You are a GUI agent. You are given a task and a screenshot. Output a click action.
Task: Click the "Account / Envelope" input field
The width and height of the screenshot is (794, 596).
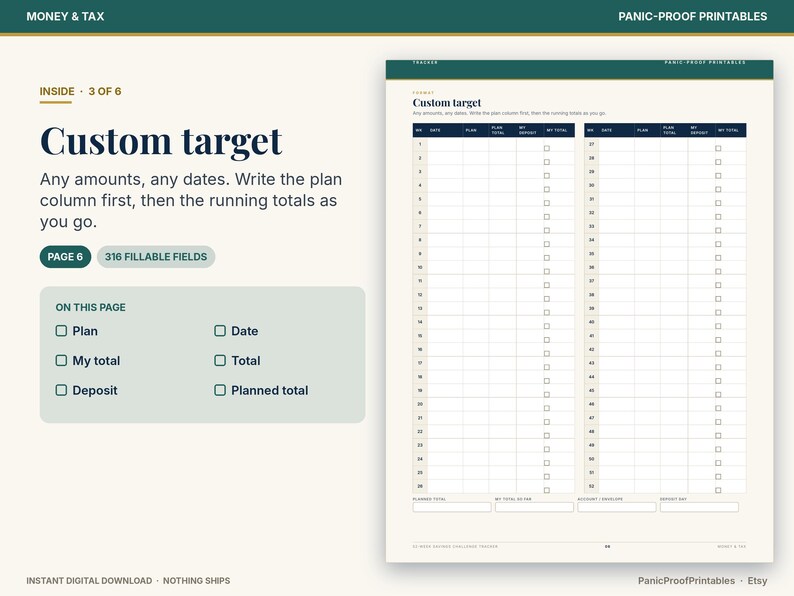pyautogui.click(x=617, y=507)
